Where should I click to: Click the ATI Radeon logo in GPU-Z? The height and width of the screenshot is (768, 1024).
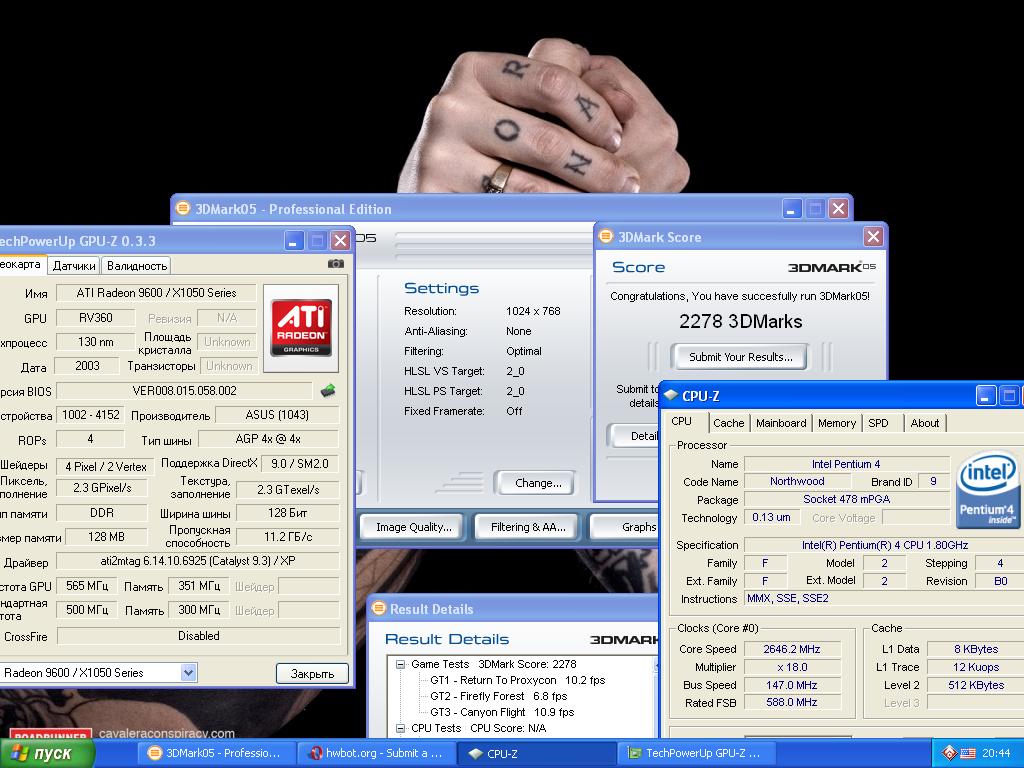301,328
